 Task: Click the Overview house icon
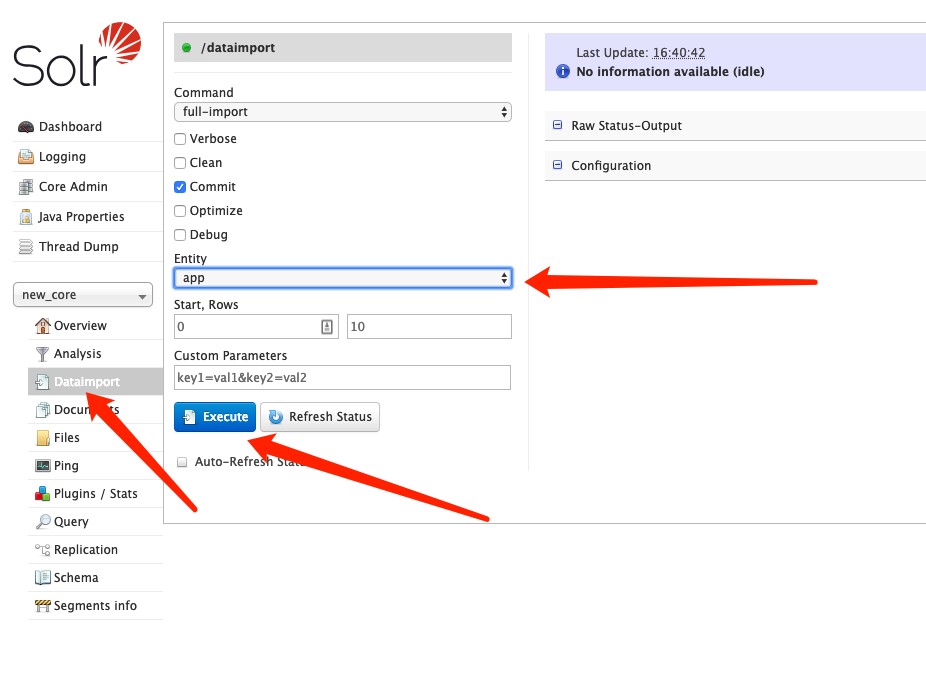coord(43,325)
